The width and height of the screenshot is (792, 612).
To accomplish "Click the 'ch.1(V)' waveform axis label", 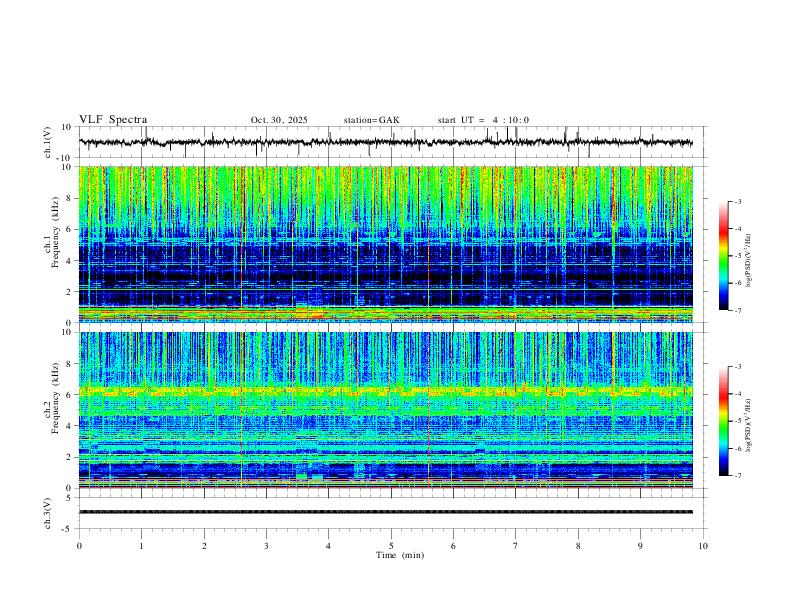I will [x=48, y=142].
